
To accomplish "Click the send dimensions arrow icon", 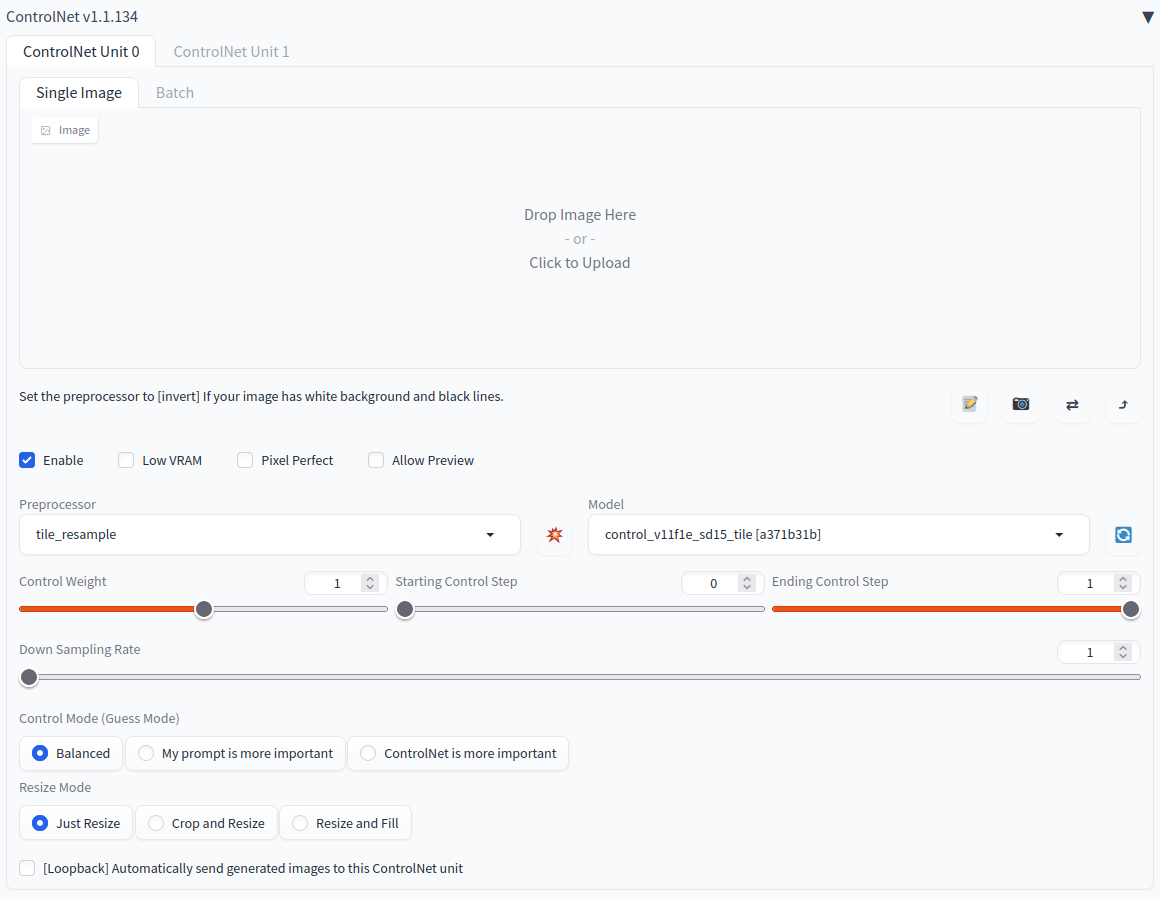I will tap(1123, 404).
